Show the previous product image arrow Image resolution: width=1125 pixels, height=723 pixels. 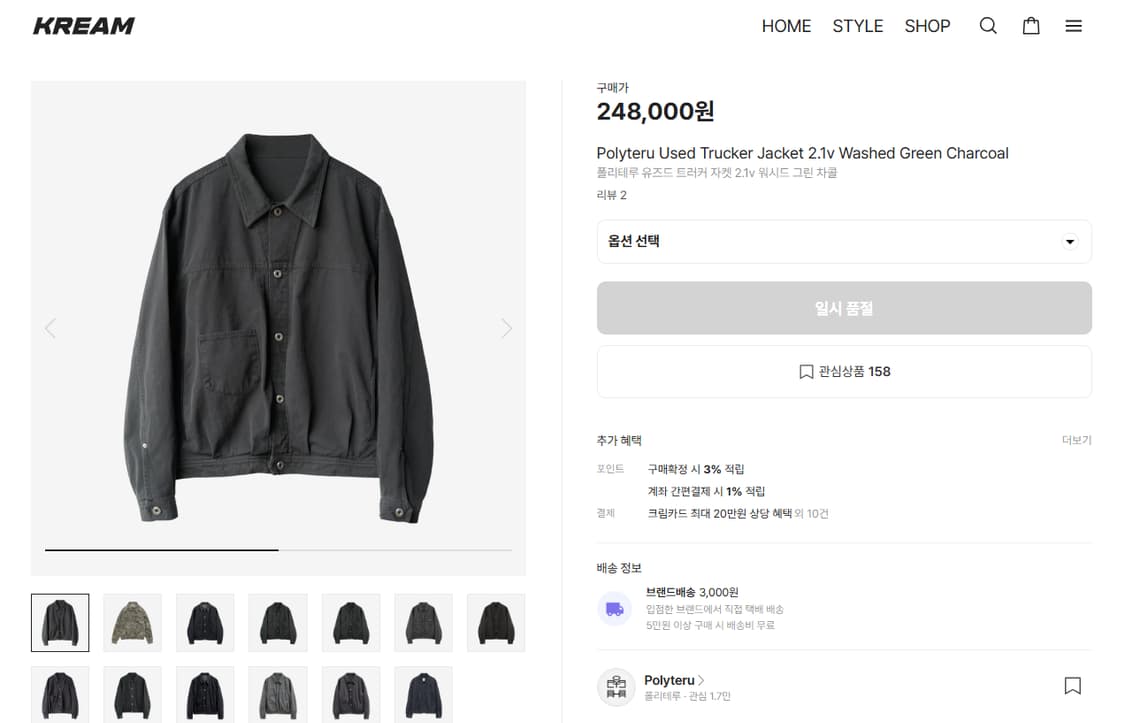(50, 328)
